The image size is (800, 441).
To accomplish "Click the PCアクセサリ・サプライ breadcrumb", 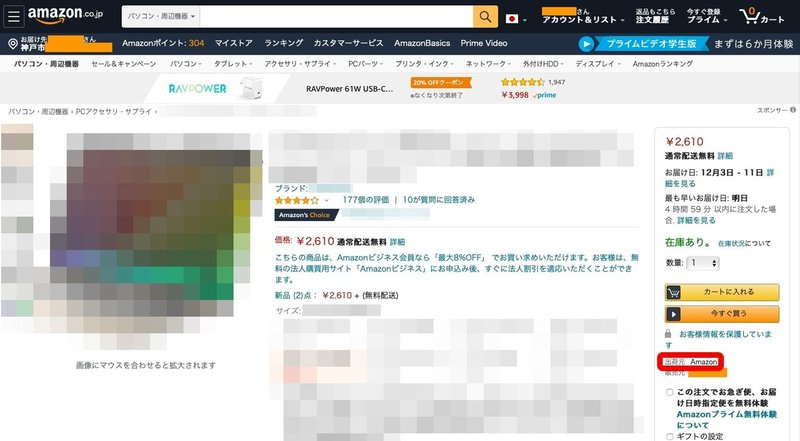I will [x=113, y=111].
